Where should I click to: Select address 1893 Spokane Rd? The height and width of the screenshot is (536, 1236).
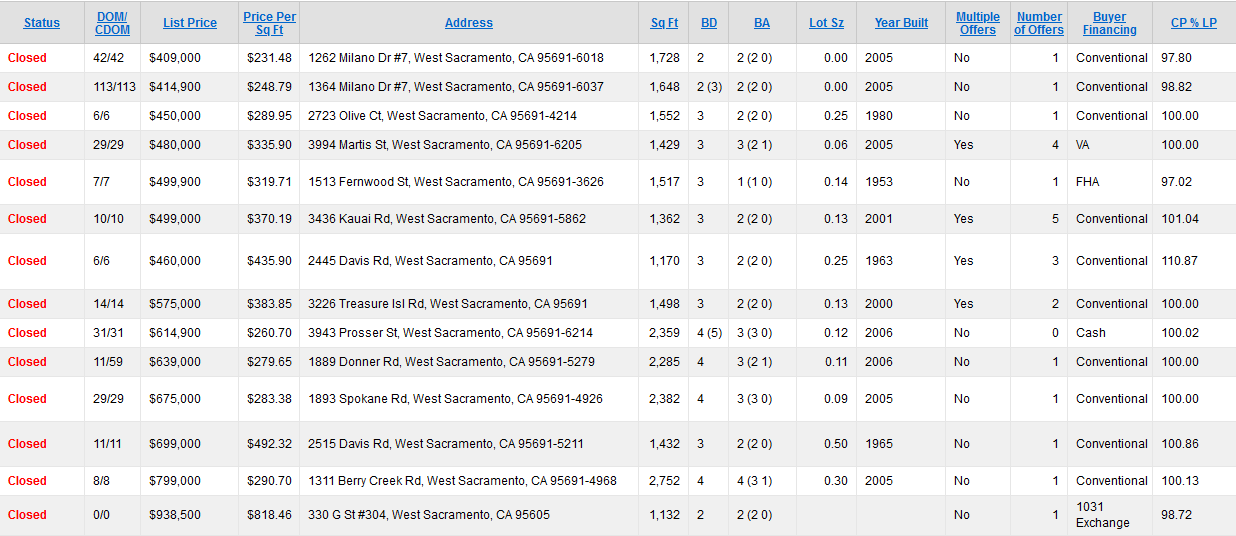456,399
